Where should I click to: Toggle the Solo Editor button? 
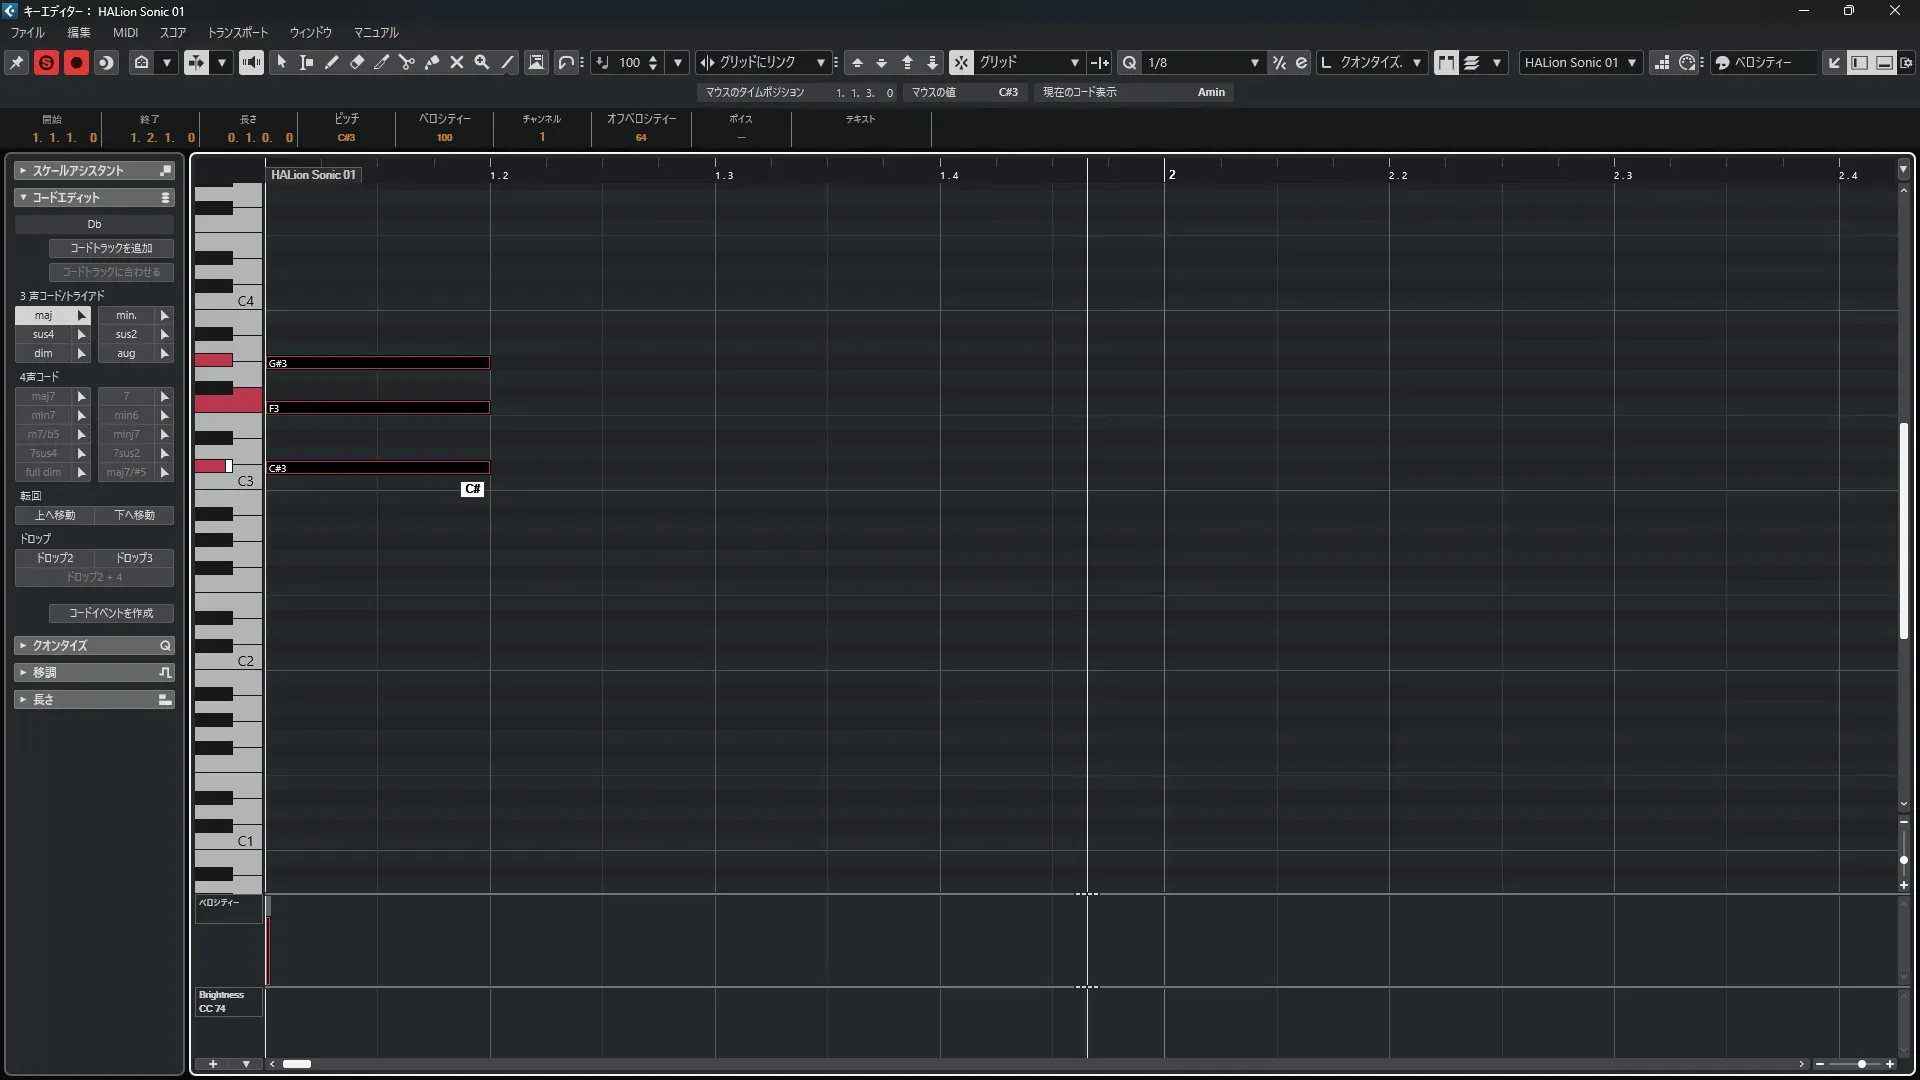point(46,62)
